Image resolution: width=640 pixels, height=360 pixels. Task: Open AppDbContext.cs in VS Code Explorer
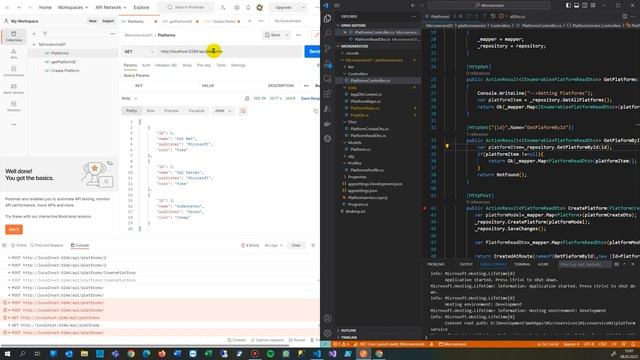click(366, 94)
